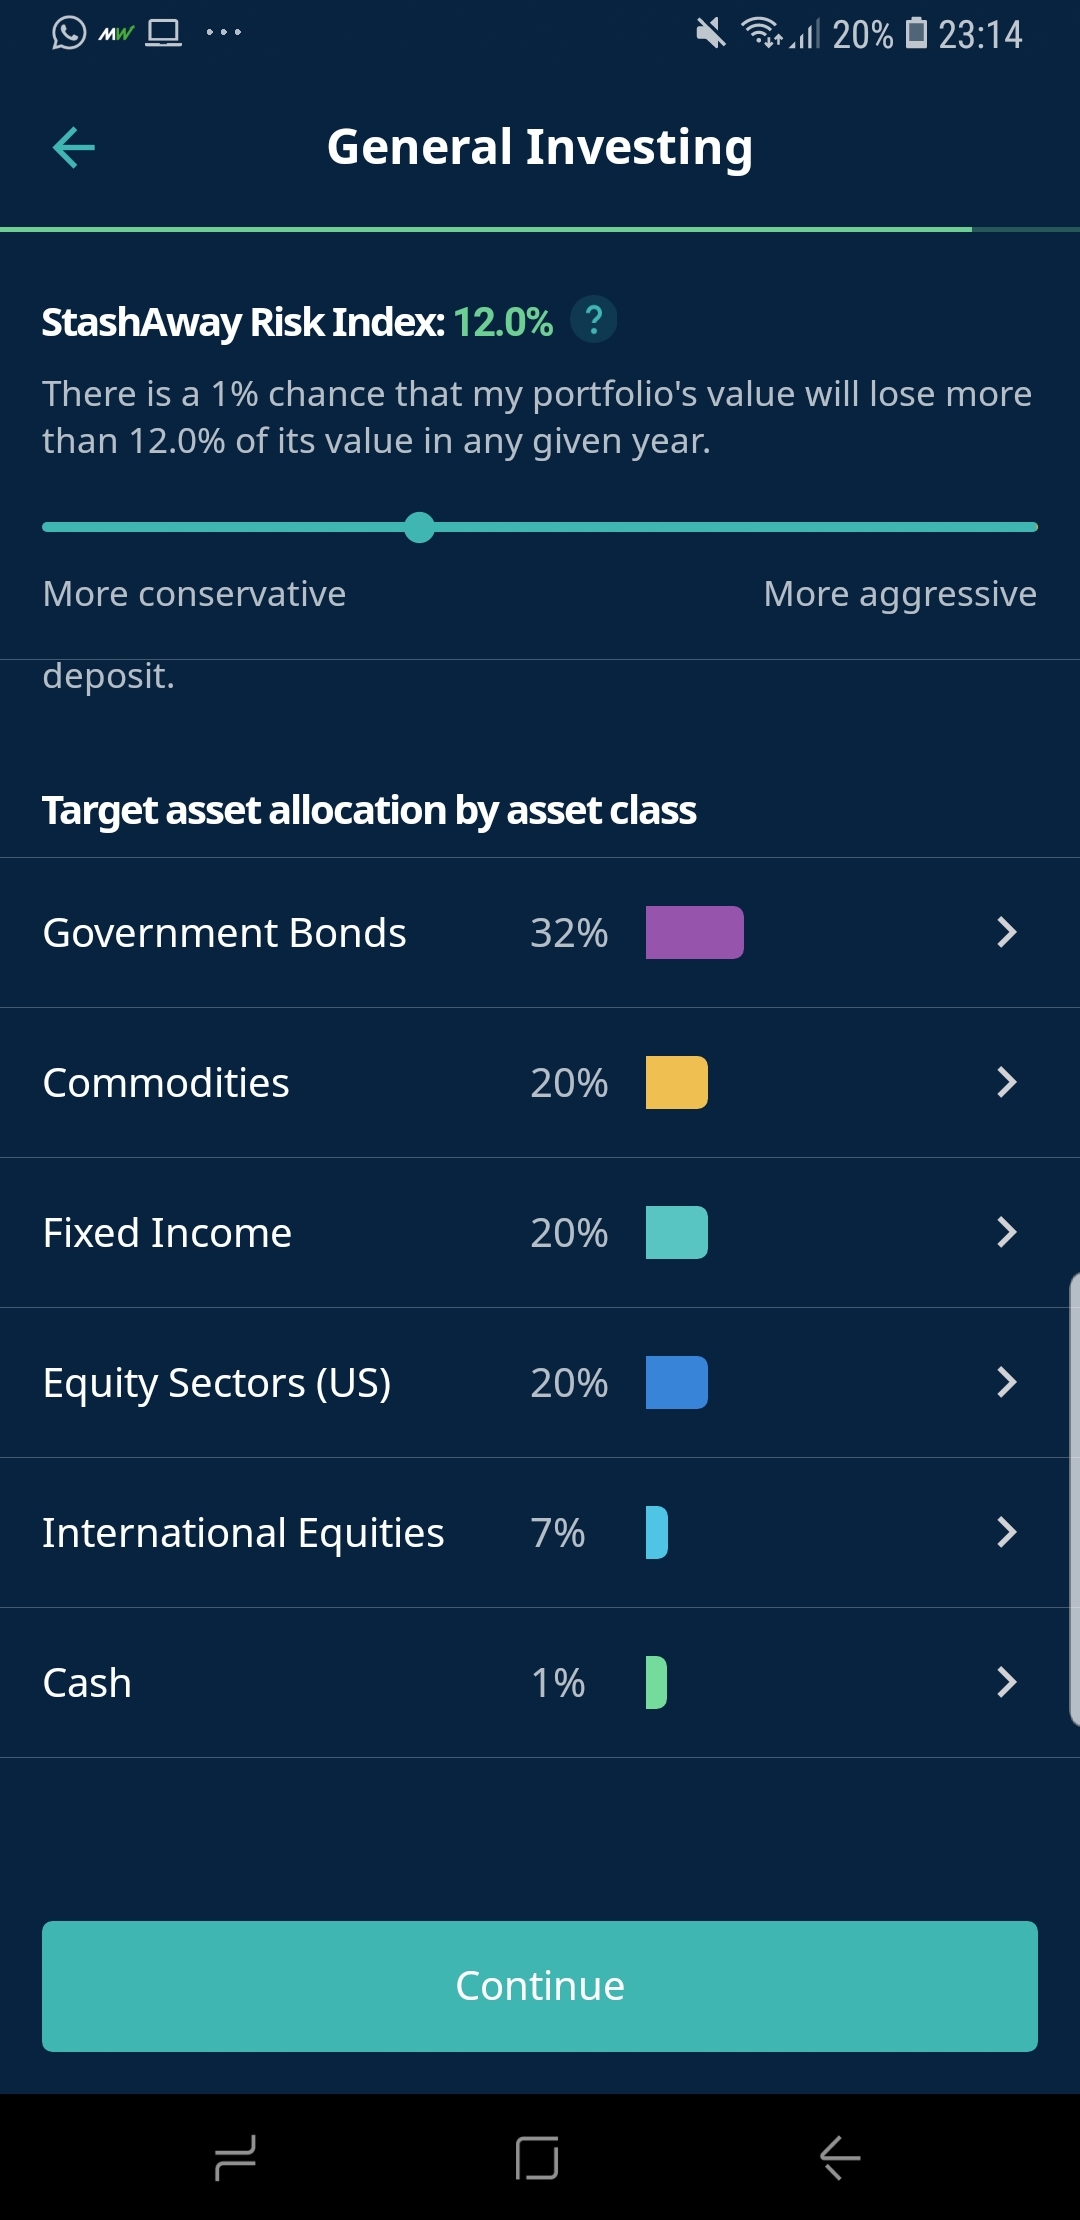Click the risk index slider handle
1080x2220 pixels.
click(419, 527)
